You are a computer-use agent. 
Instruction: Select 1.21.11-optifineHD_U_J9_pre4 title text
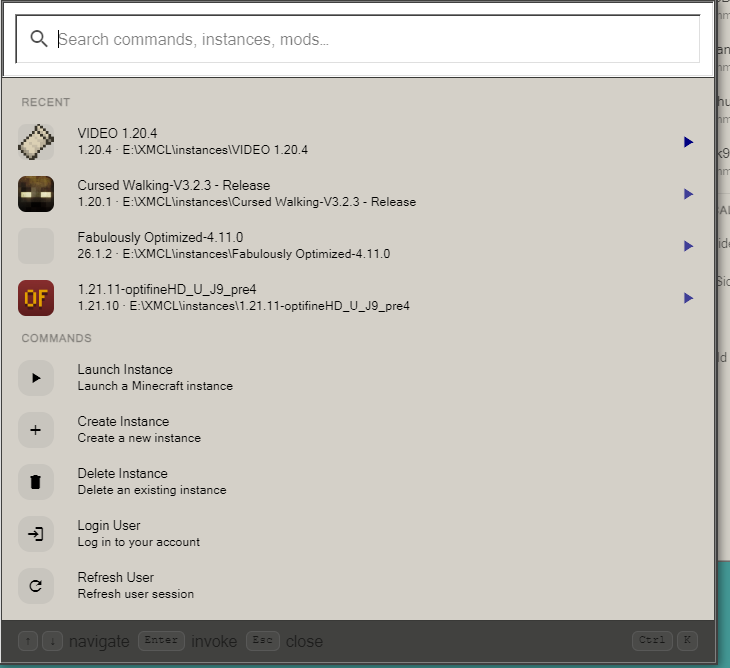tap(167, 290)
